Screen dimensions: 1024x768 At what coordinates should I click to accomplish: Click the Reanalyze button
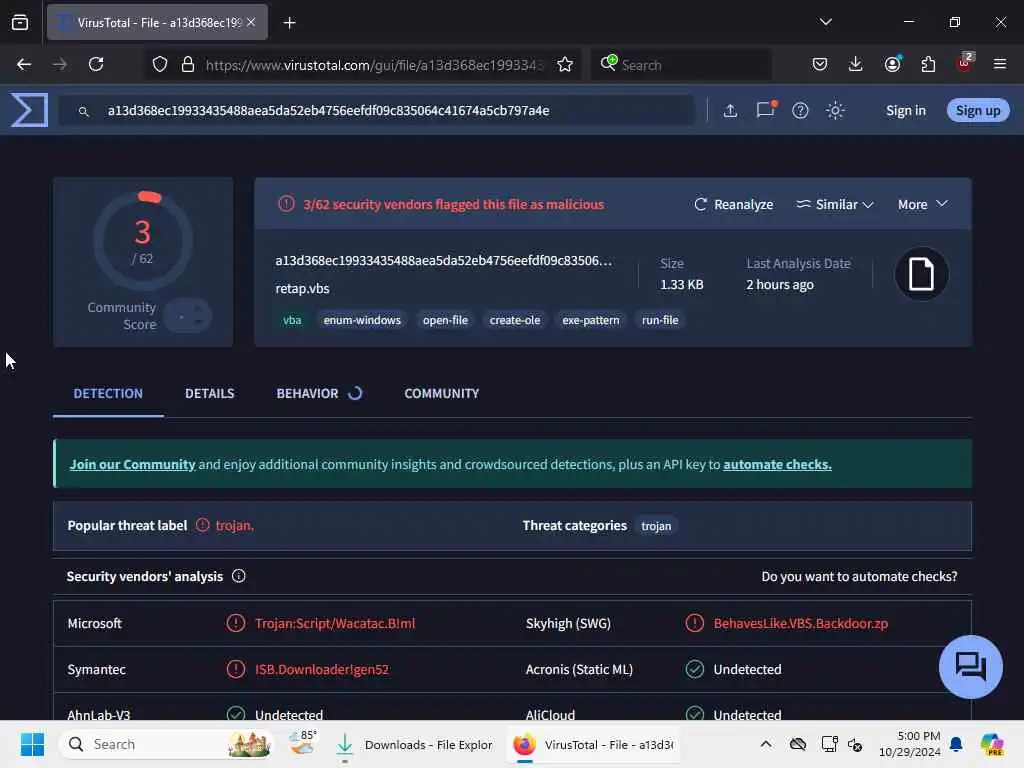pyautogui.click(x=733, y=204)
